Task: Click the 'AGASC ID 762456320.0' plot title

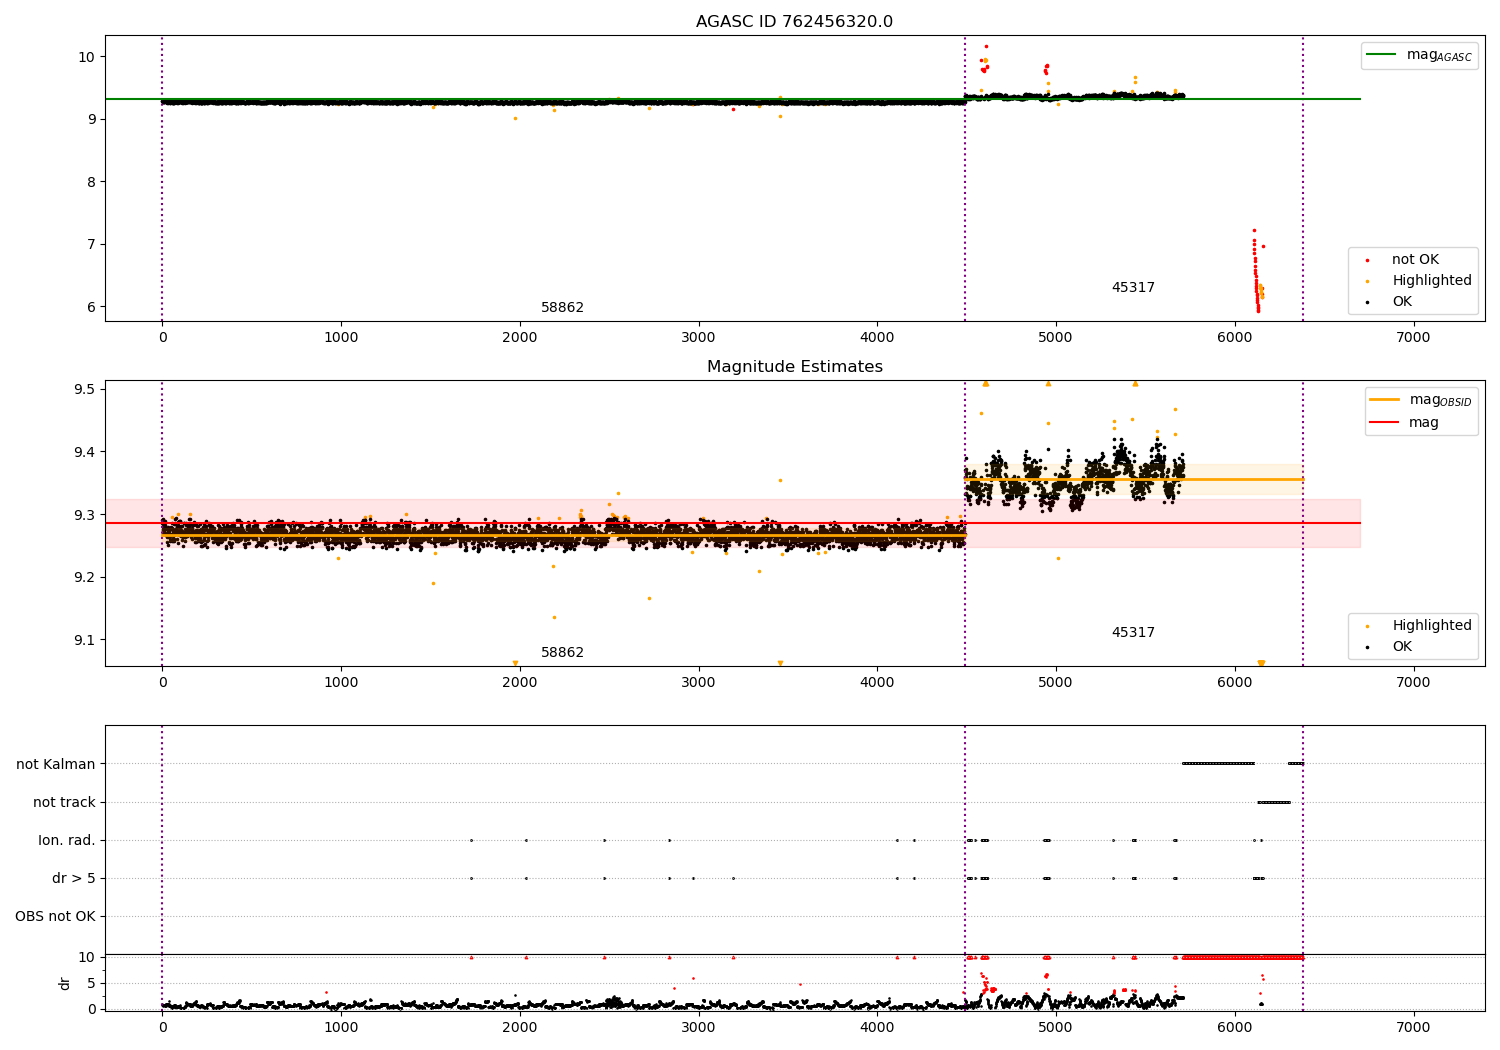Action: [794, 22]
